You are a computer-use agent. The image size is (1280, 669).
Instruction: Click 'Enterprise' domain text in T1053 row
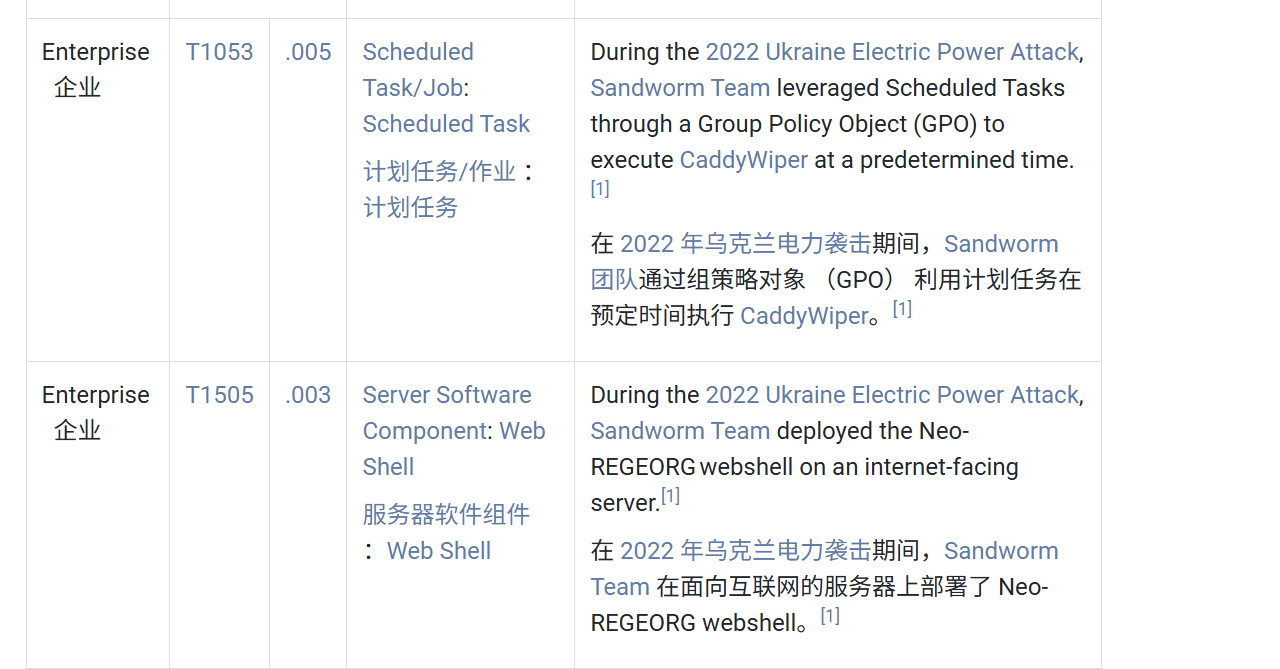pyautogui.click(x=96, y=52)
